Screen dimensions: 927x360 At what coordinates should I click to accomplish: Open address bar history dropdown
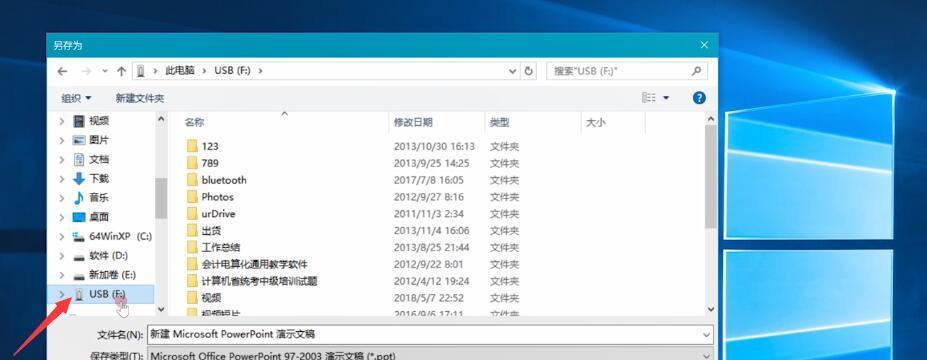[x=513, y=71]
